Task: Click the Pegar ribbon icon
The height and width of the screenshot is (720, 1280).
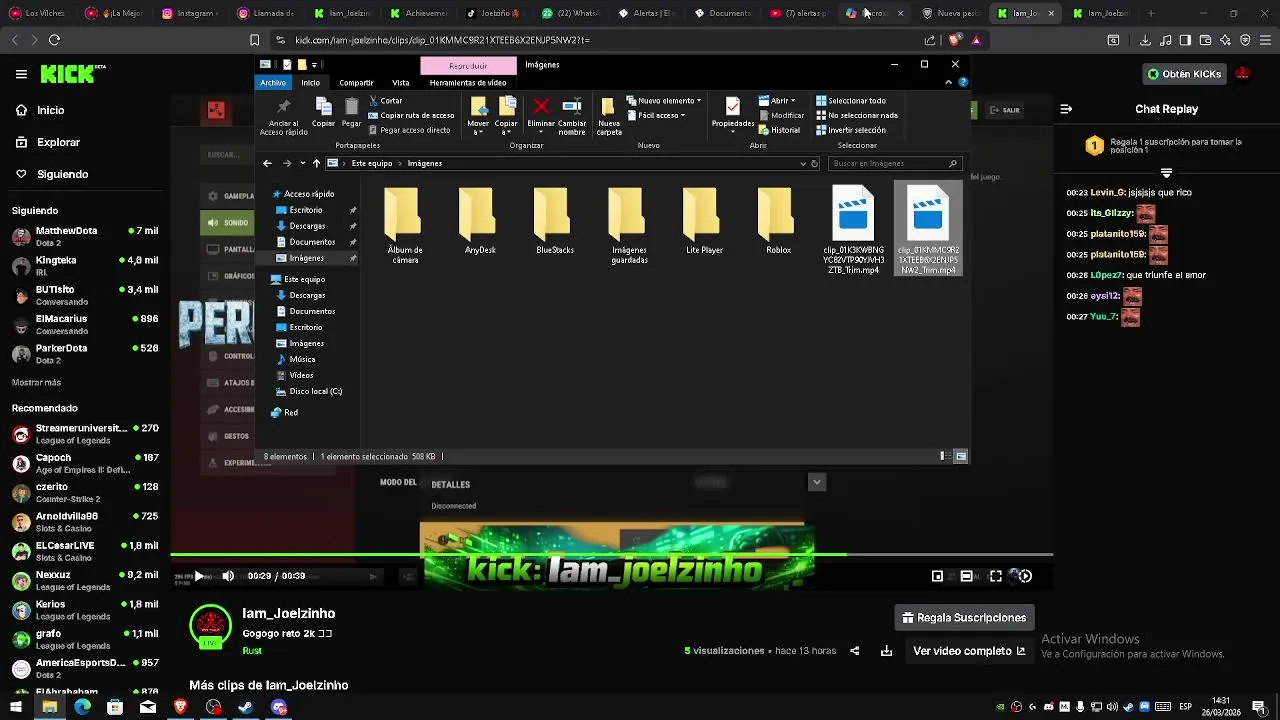Action: point(351,112)
